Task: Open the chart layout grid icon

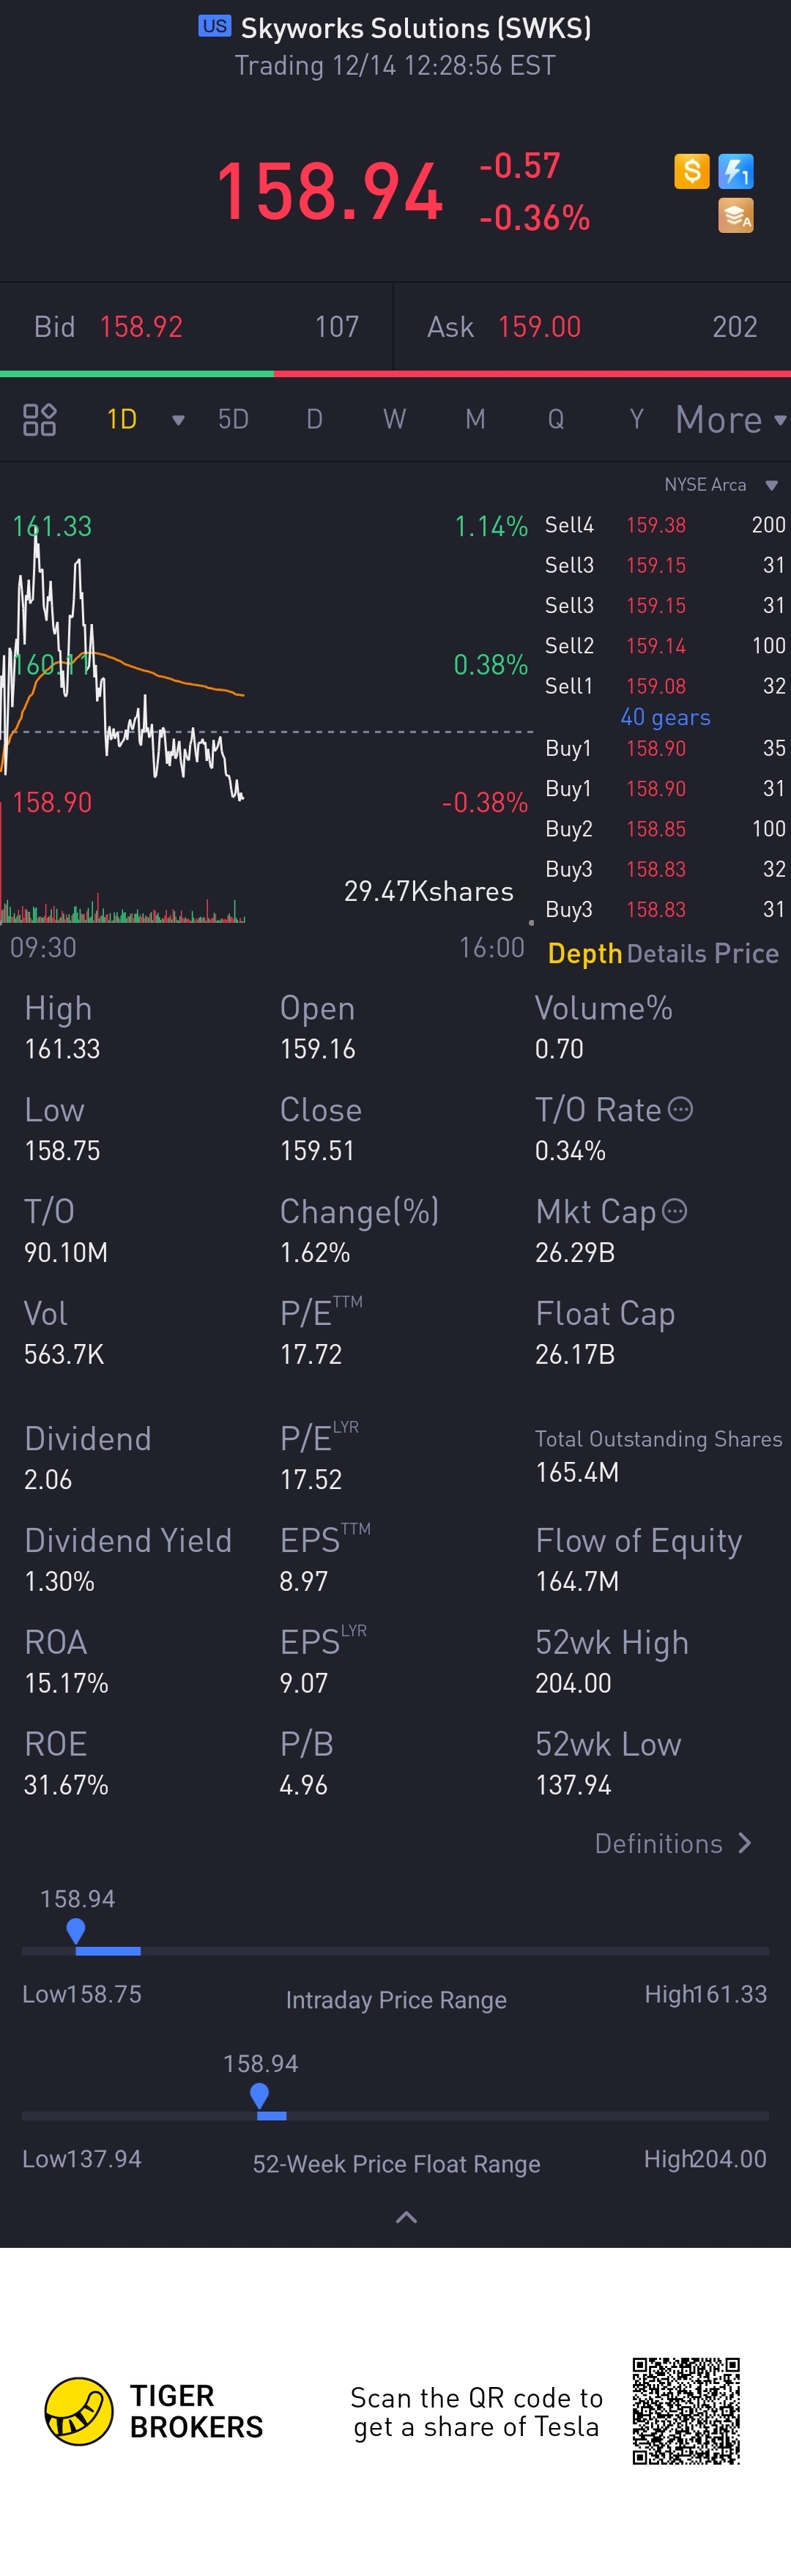Action: coord(39,419)
